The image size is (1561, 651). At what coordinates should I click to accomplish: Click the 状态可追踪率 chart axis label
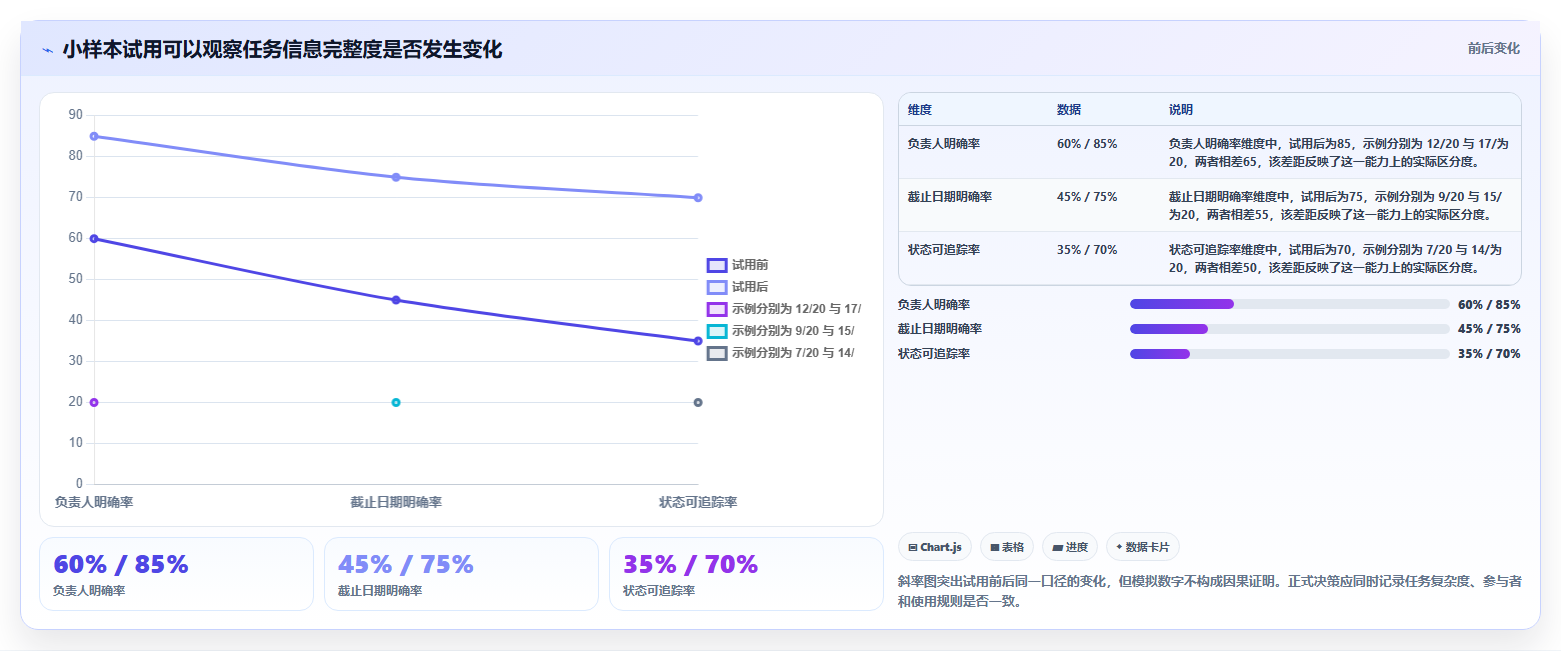(x=698, y=502)
